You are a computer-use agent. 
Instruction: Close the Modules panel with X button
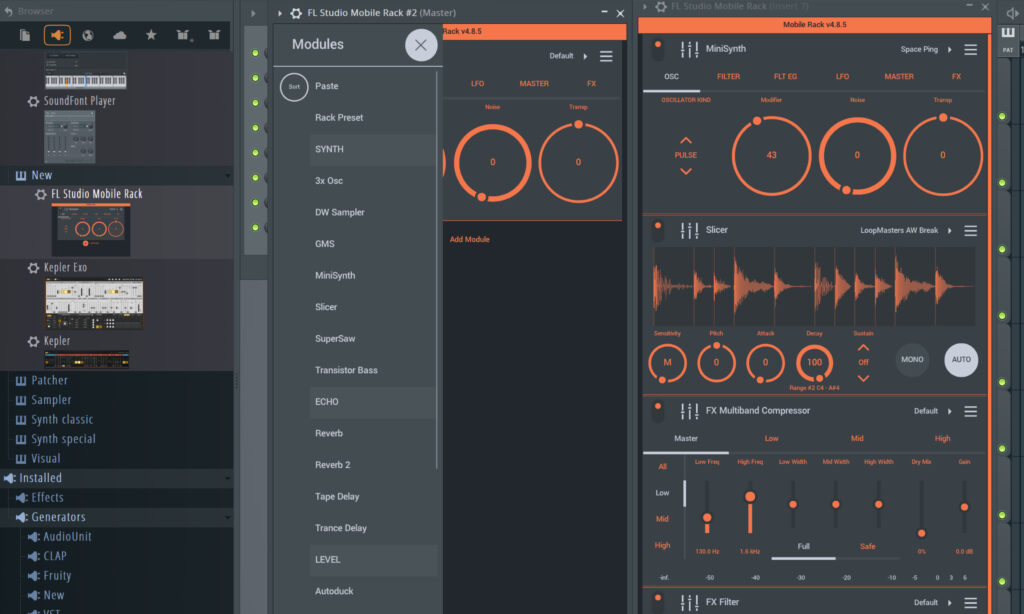(421, 45)
